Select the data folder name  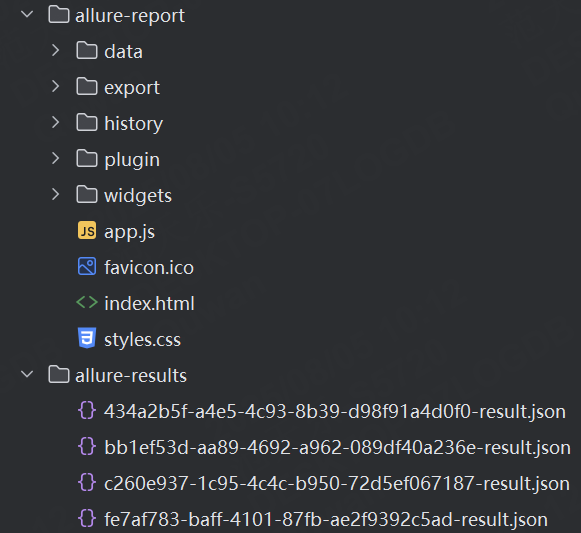click(123, 52)
